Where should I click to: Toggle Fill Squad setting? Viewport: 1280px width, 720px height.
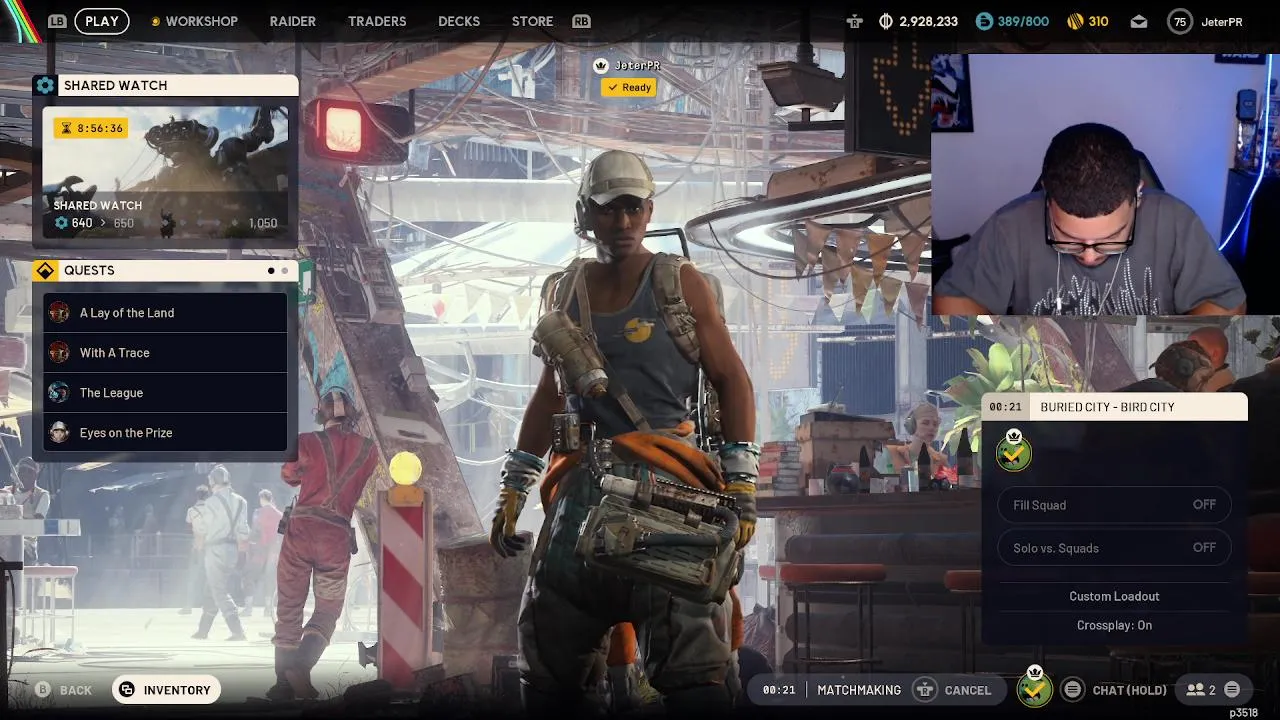coord(1114,505)
